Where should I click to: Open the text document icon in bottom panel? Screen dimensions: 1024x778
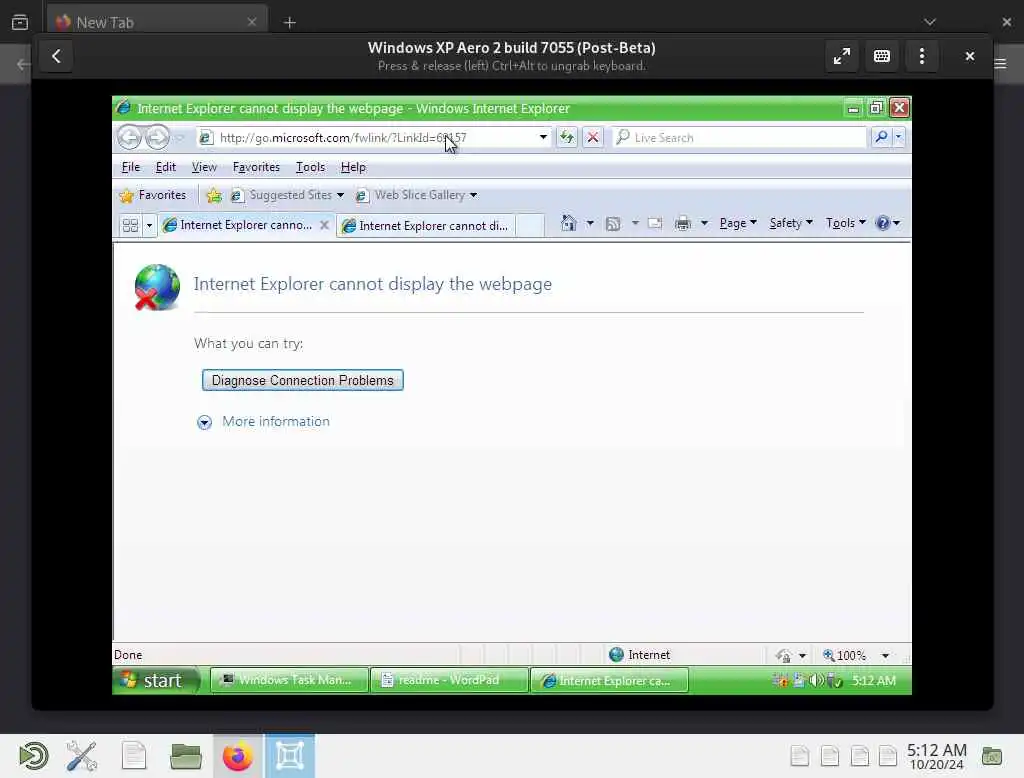pos(134,756)
